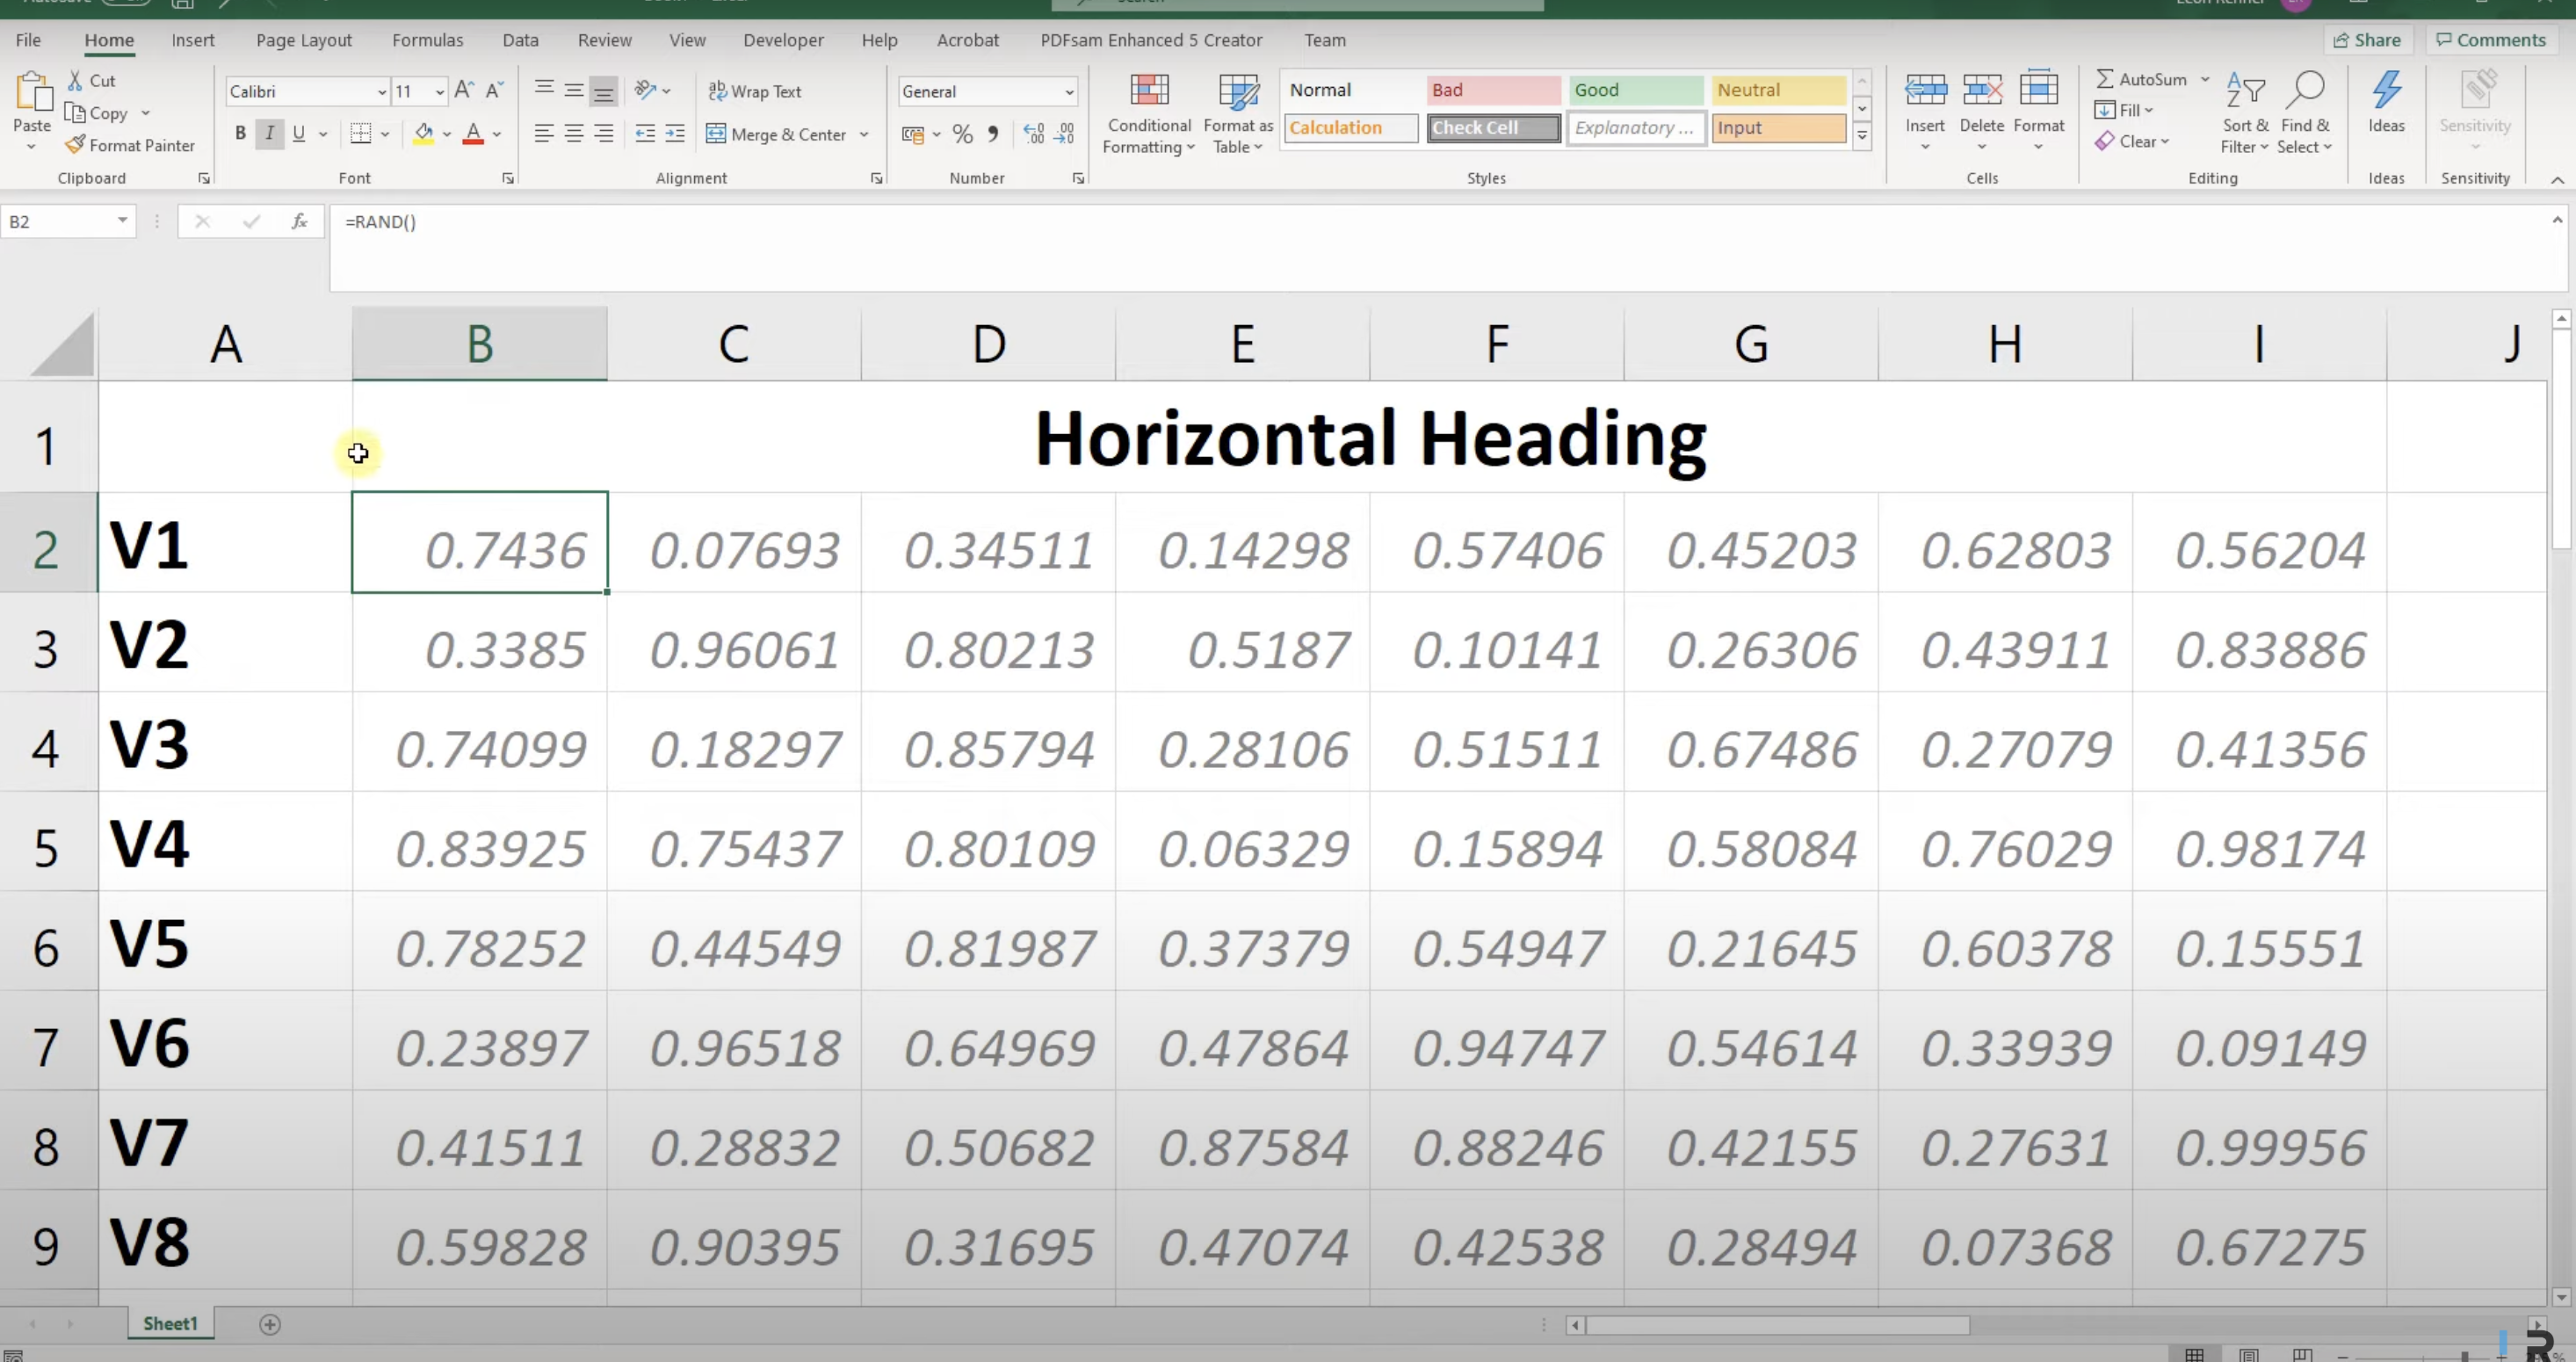Click the Format Painter brush icon
Image resolution: width=2576 pixels, height=1362 pixels.
point(75,145)
